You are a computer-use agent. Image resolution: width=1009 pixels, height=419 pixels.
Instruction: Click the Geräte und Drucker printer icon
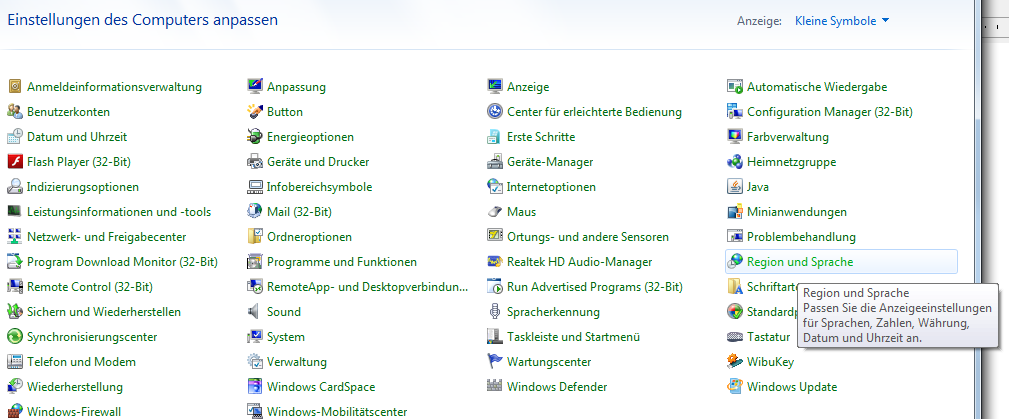[255, 162]
